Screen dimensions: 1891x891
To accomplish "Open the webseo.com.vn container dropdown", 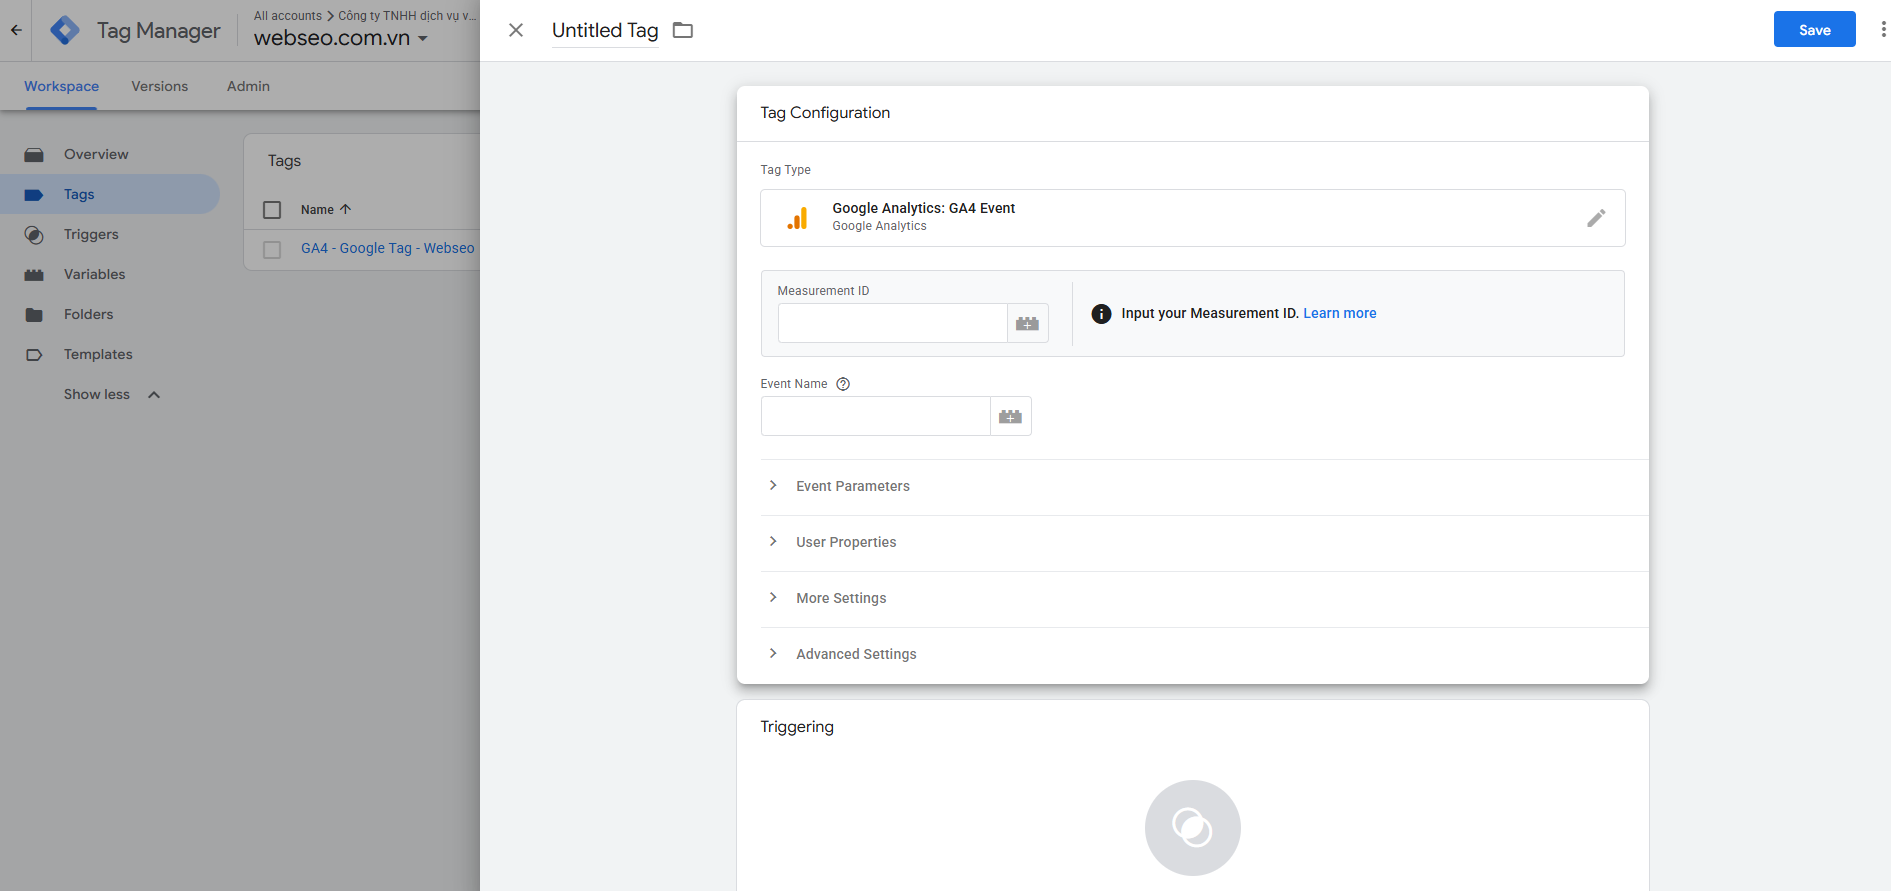I will pyautogui.click(x=341, y=38).
